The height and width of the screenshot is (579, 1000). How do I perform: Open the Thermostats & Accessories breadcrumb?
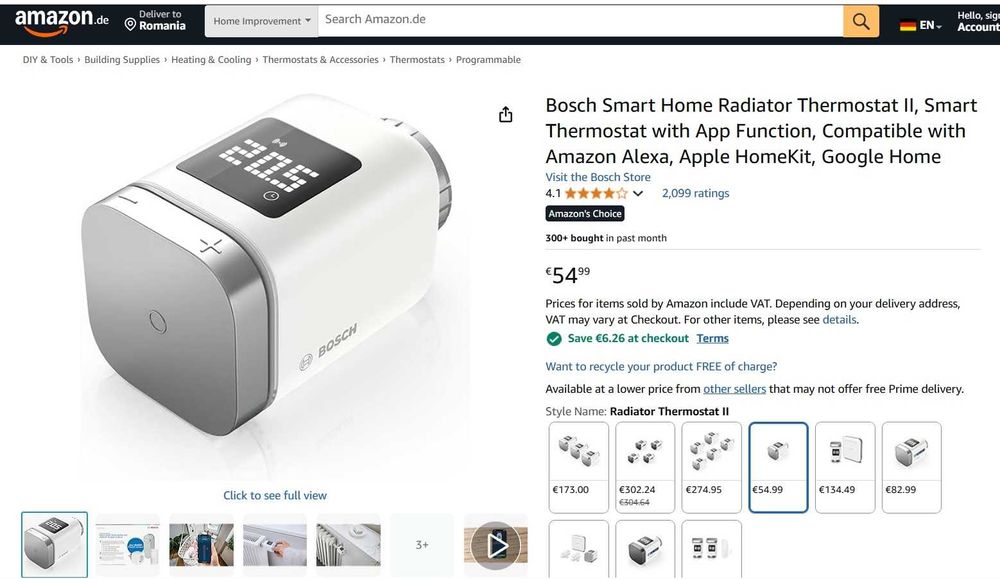pos(320,59)
